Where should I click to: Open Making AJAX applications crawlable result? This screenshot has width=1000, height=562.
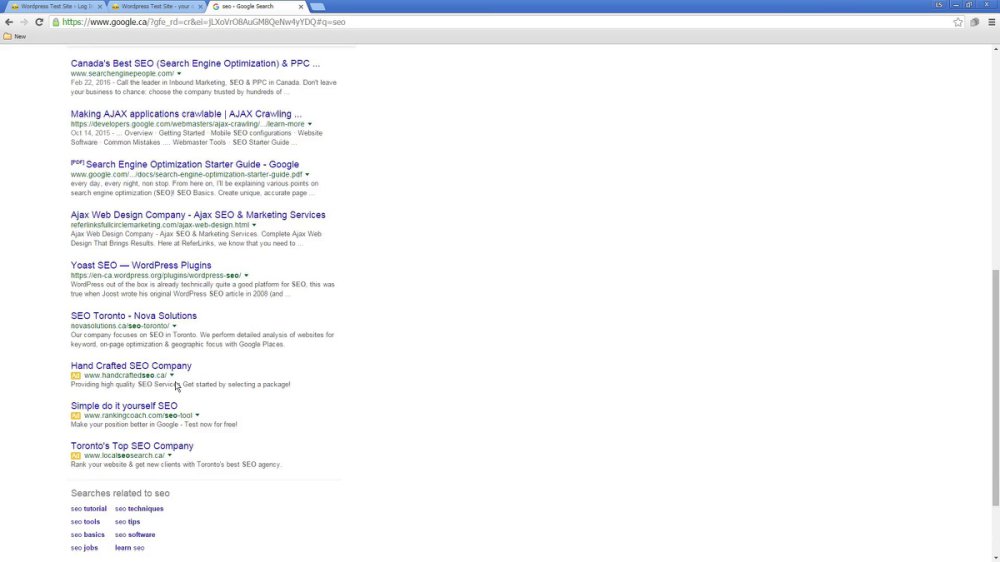186,114
